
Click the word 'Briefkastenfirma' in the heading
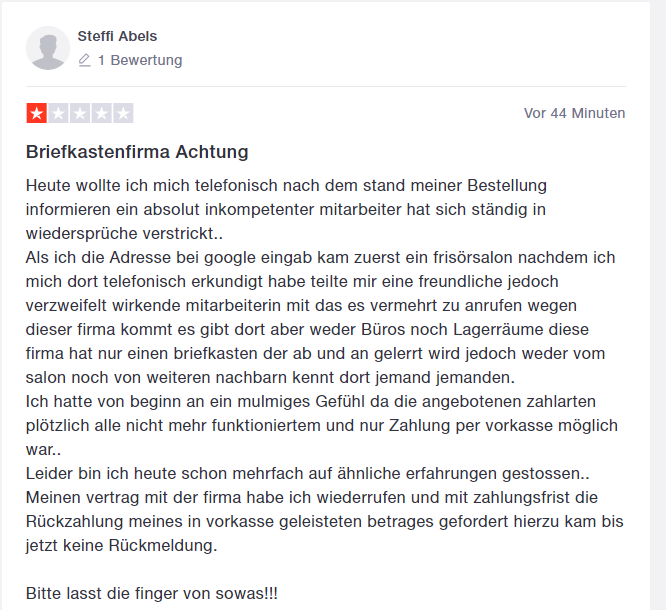(x=98, y=152)
